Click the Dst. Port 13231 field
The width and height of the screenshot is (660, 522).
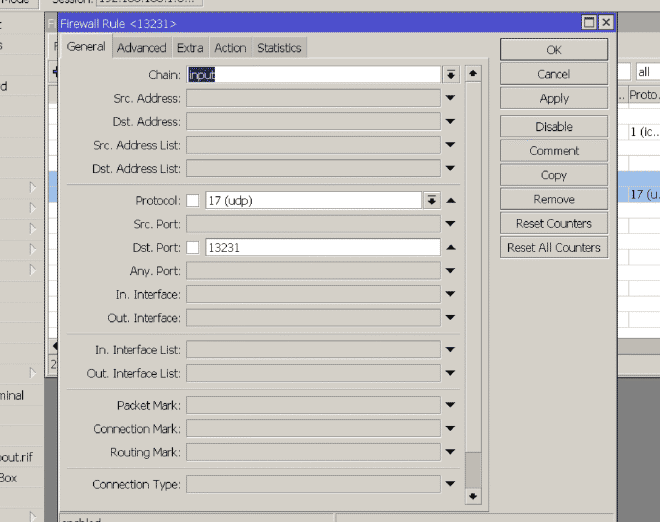(323, 247)
